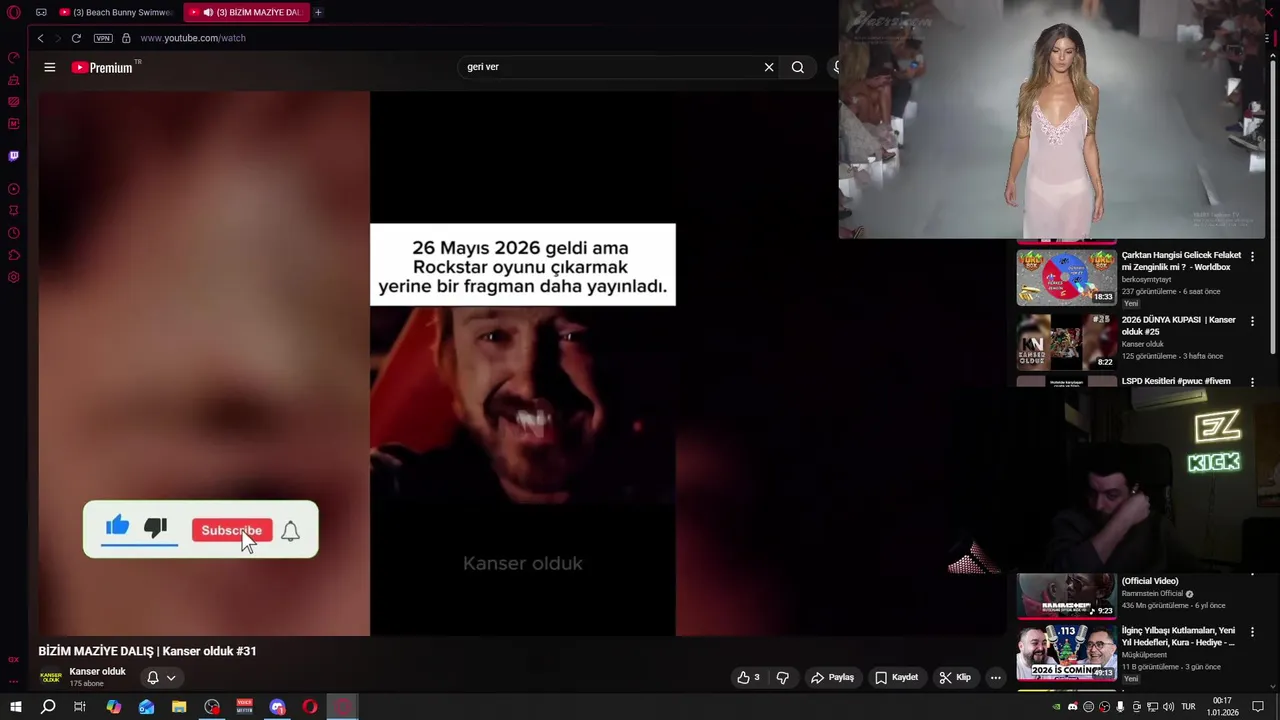Open the taskbar clock showing 00:17

tap(1222, 707)
